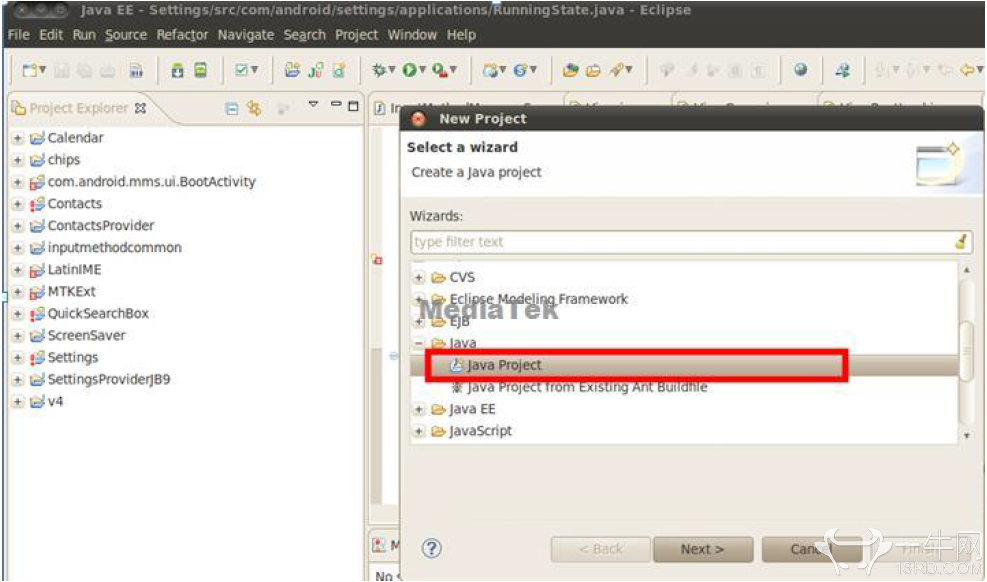Click the wizard list scrollbar thumb
This screenshot has width=987, height=582.
[967, 350]
